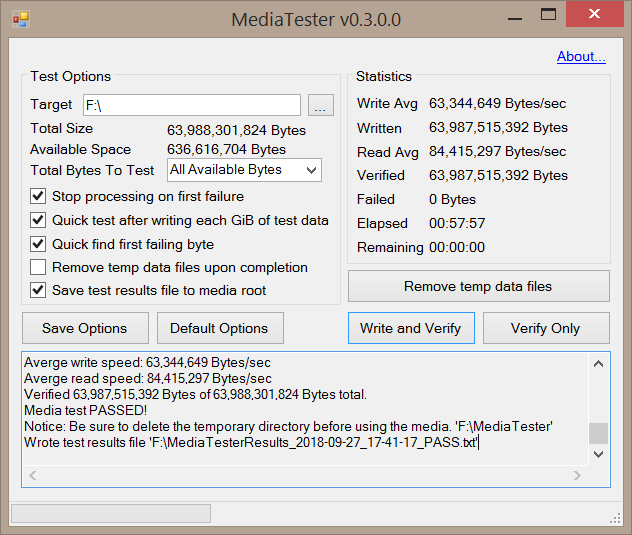632x535 pixels.
Task: Click the log's horizontal scrollbar right arrow
Action: pos(579,474)
